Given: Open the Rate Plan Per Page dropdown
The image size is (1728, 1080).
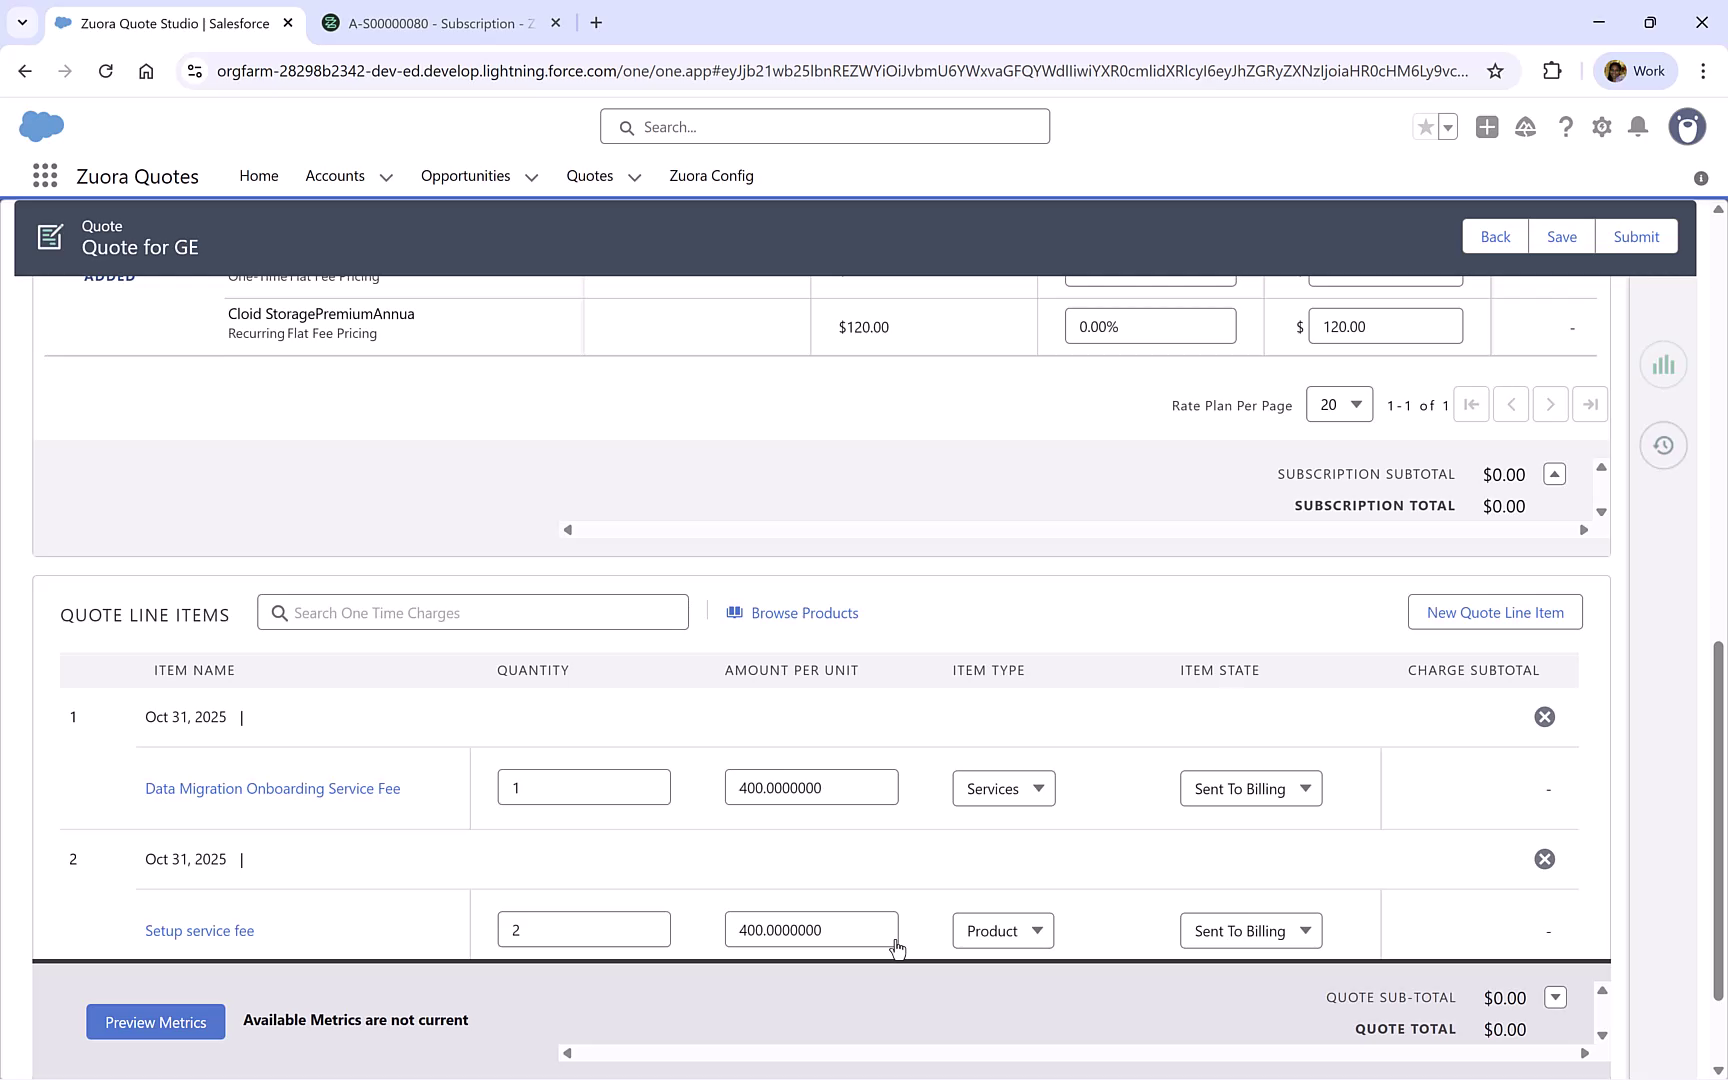Looking at the screenshot, I should click(x=1339, y=404).
